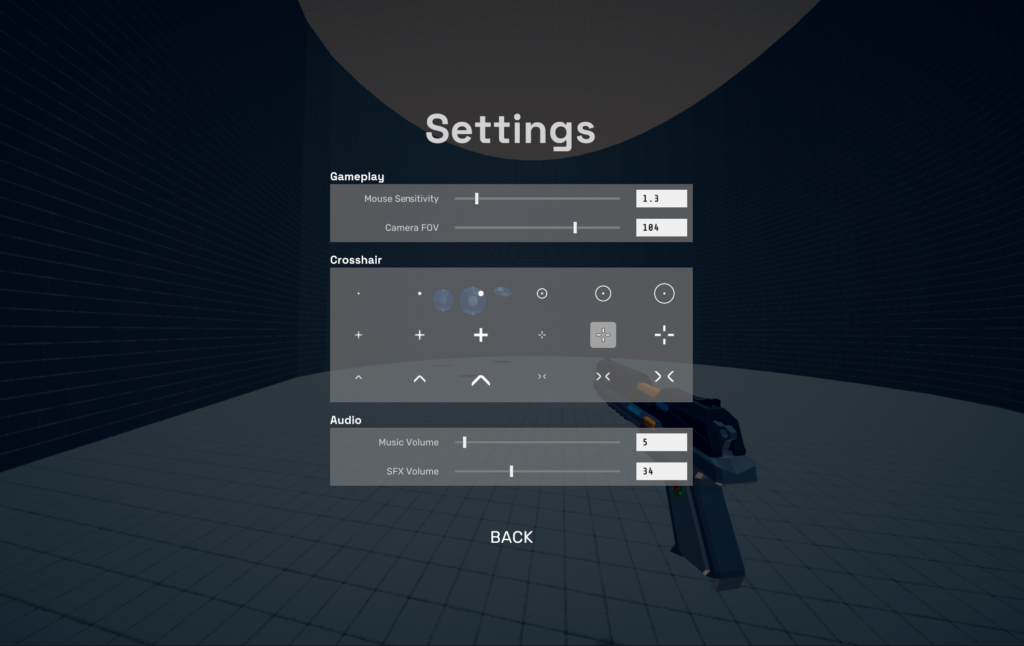
Task: Select the large gapped-cross crosshair
Action: coord(664,335)
